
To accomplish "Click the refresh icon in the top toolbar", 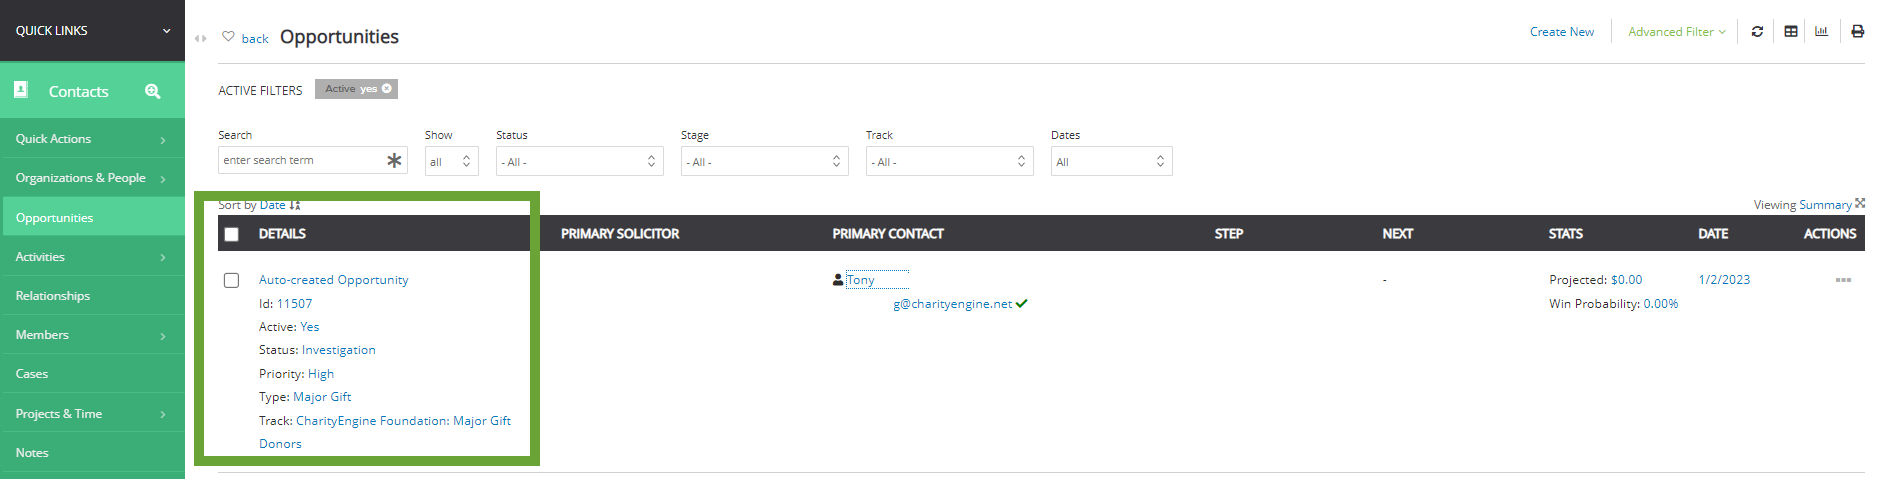I will click(x=1757, y=32).
